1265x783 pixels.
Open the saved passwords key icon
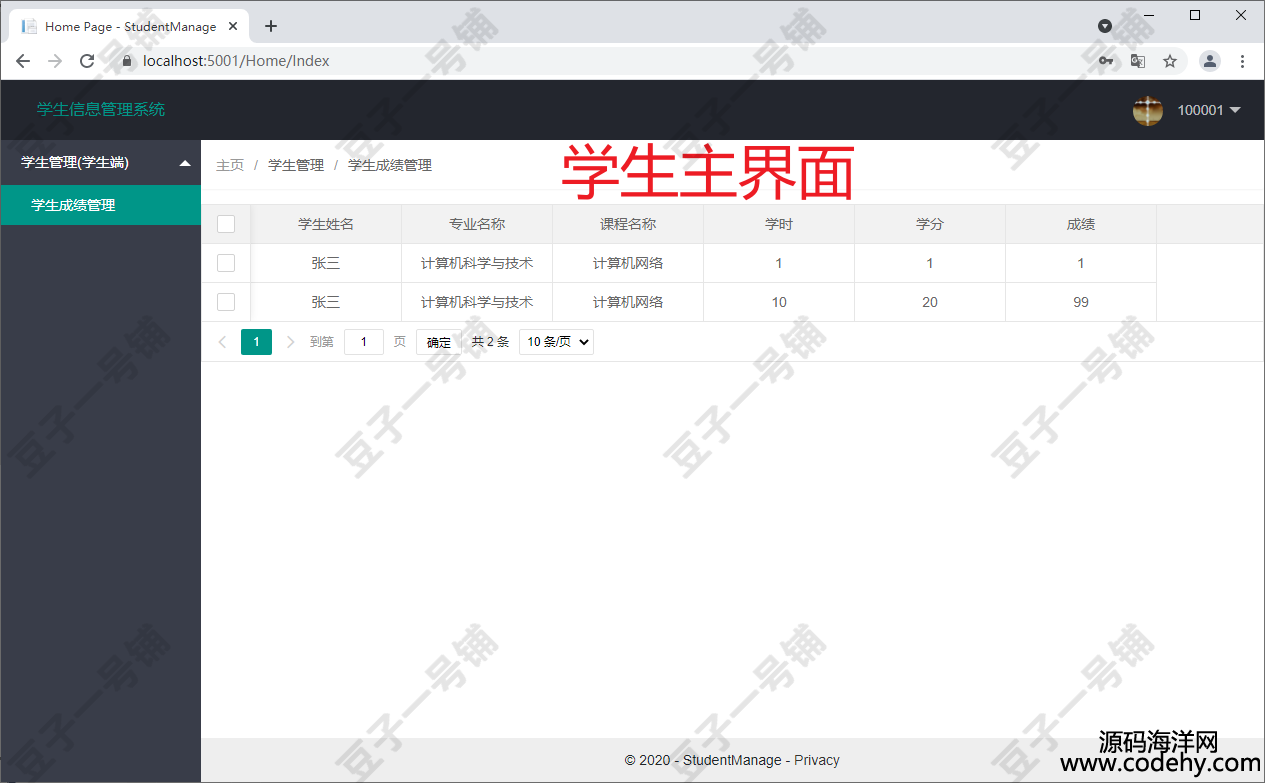pyautogui.click(x=1106, y=61)
